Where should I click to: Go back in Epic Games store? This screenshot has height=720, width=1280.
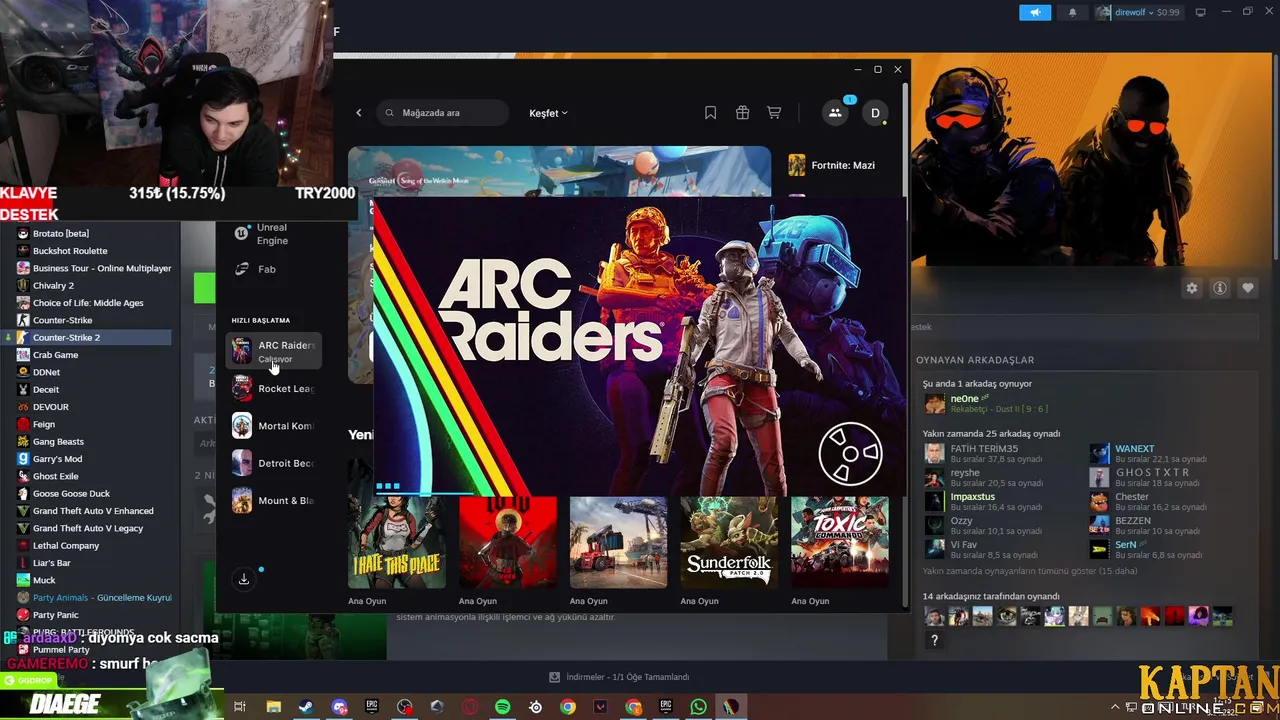(x=359, y=113)
